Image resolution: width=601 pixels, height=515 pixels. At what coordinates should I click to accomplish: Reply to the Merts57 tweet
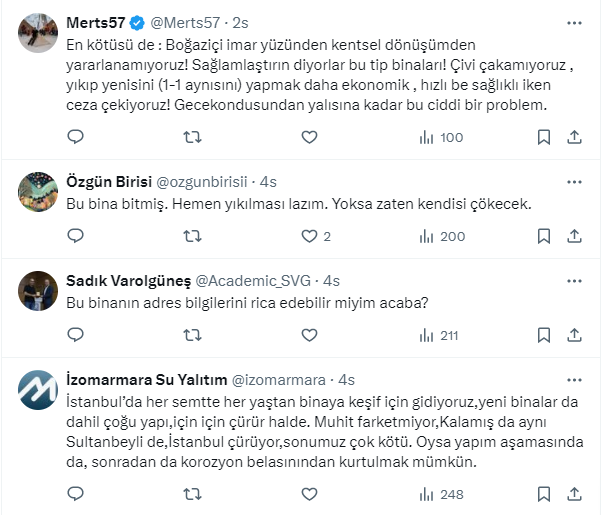pos(74,137)
